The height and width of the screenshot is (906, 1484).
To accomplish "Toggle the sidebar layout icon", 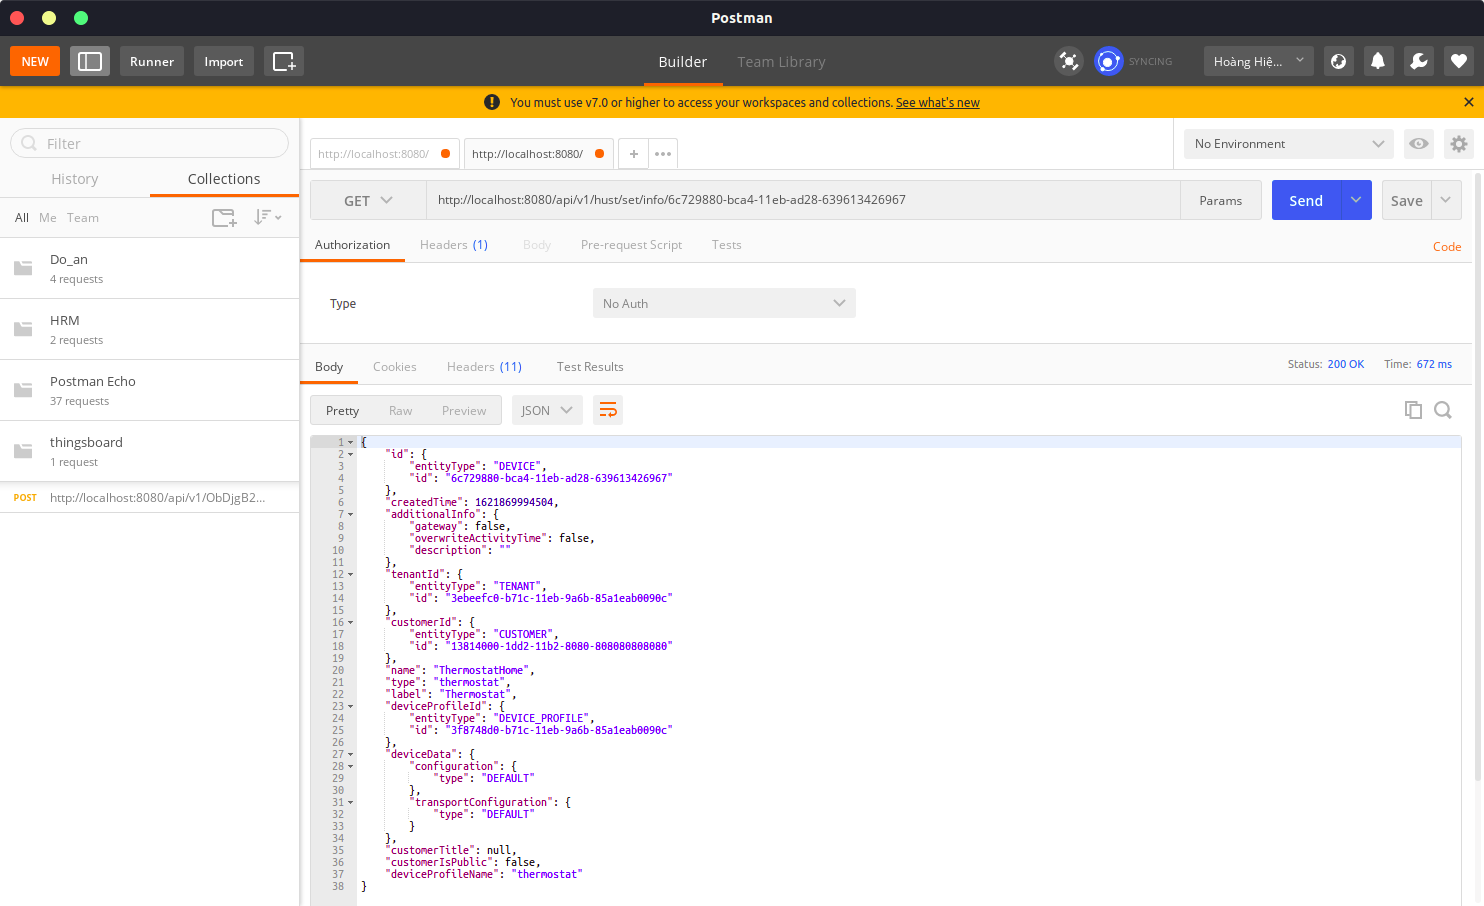I will pos(90,61).
